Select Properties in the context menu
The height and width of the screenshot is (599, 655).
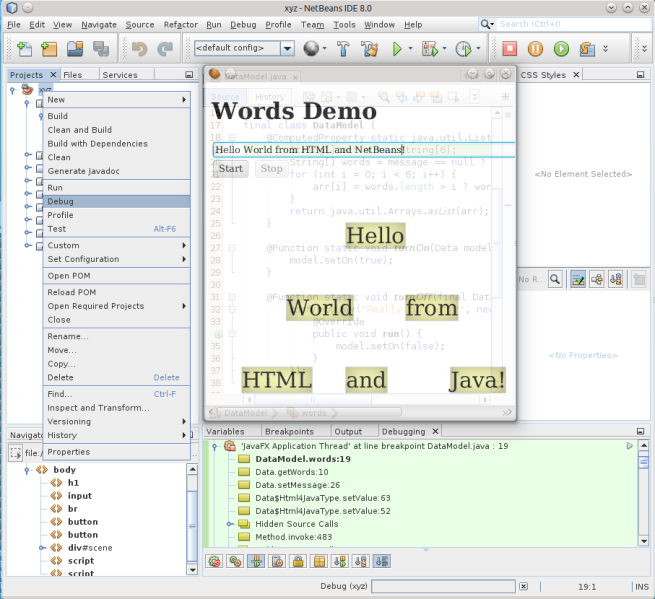pyautogui.click(x=117, y=452)
